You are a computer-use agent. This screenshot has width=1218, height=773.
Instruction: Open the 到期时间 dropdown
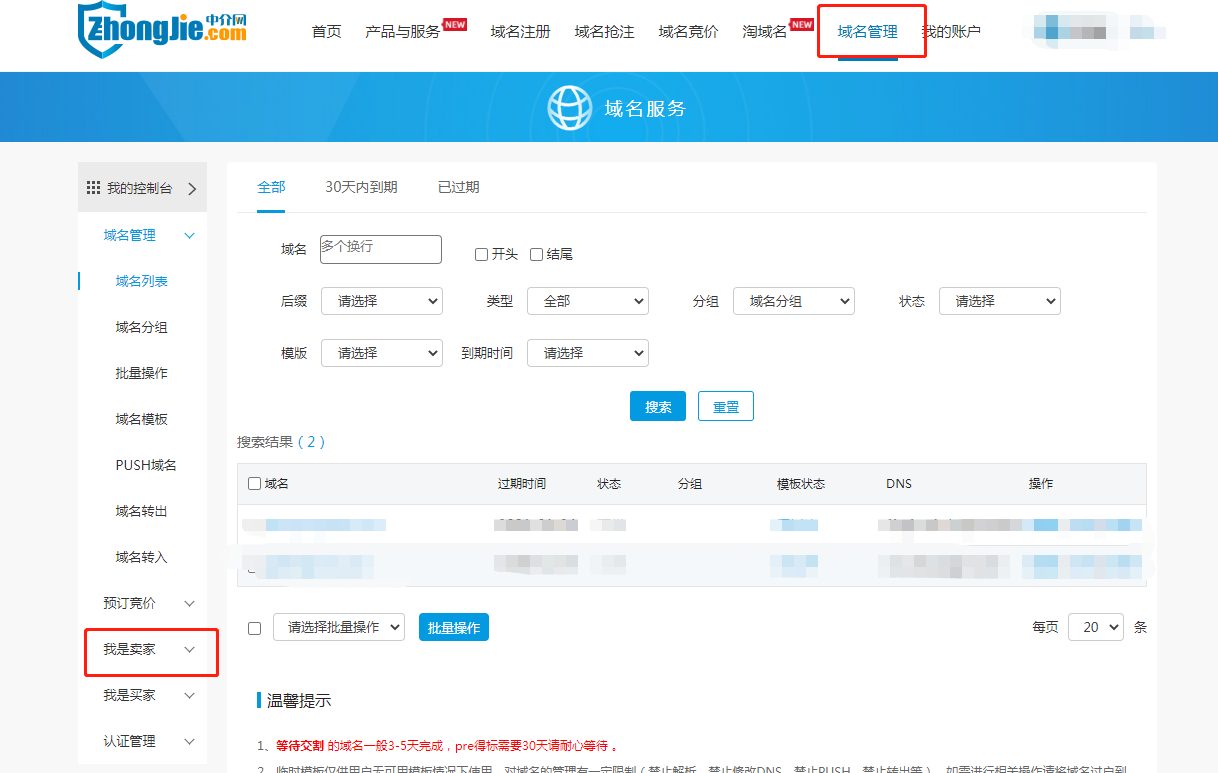(x=587, y=353)
